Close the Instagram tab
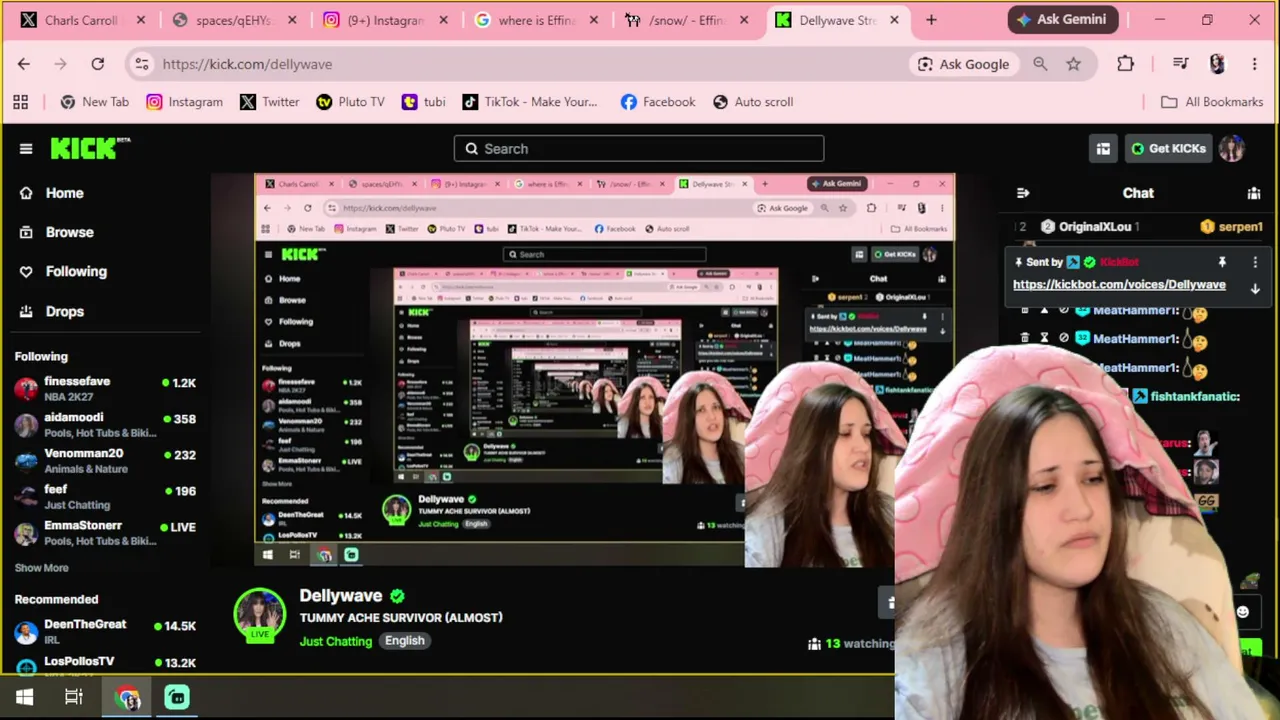 443,20
